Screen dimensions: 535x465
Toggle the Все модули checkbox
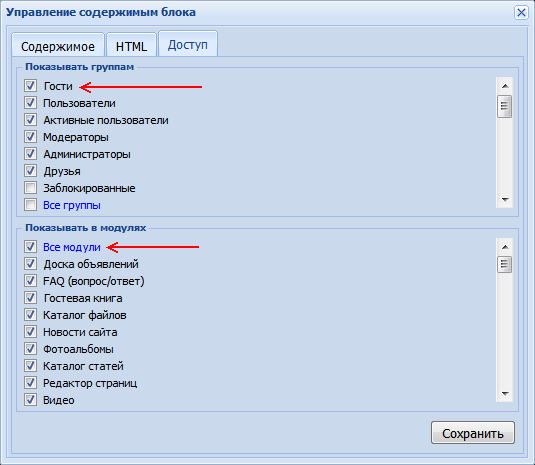click(x=30, y=247)
